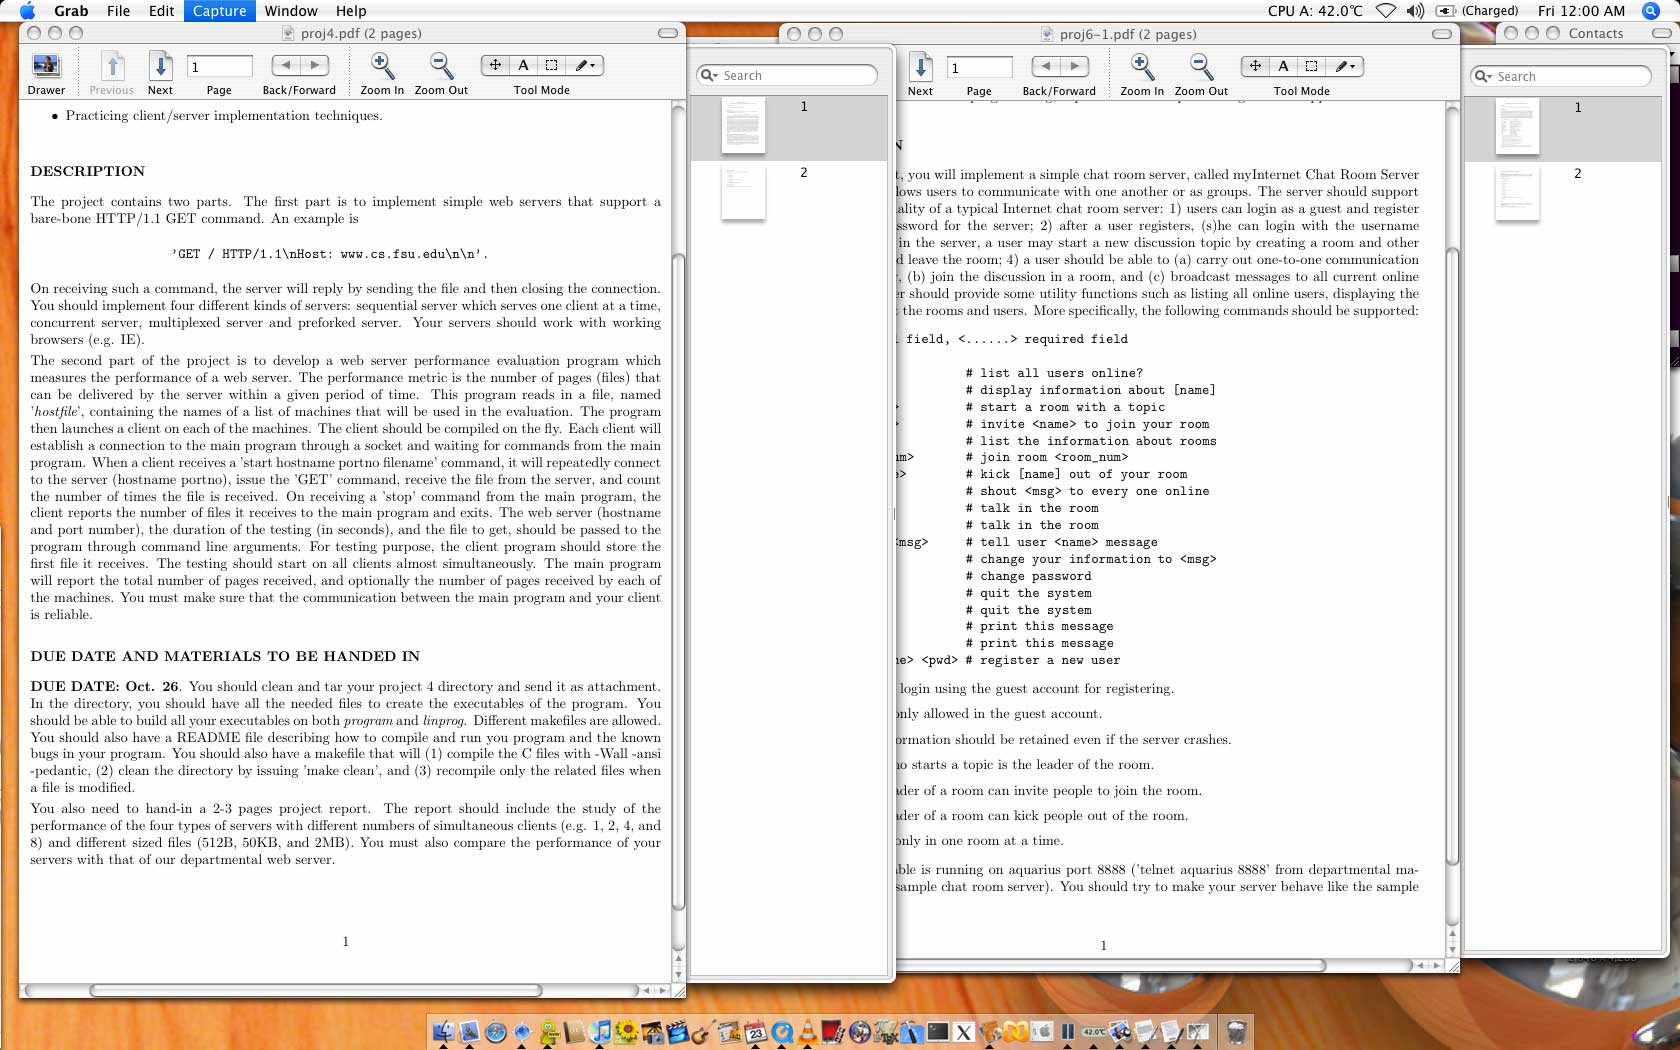Click the page number field in proj6-1.pdf toolbar
Screen dimensions: 1680x1050
tap(979, 67)
